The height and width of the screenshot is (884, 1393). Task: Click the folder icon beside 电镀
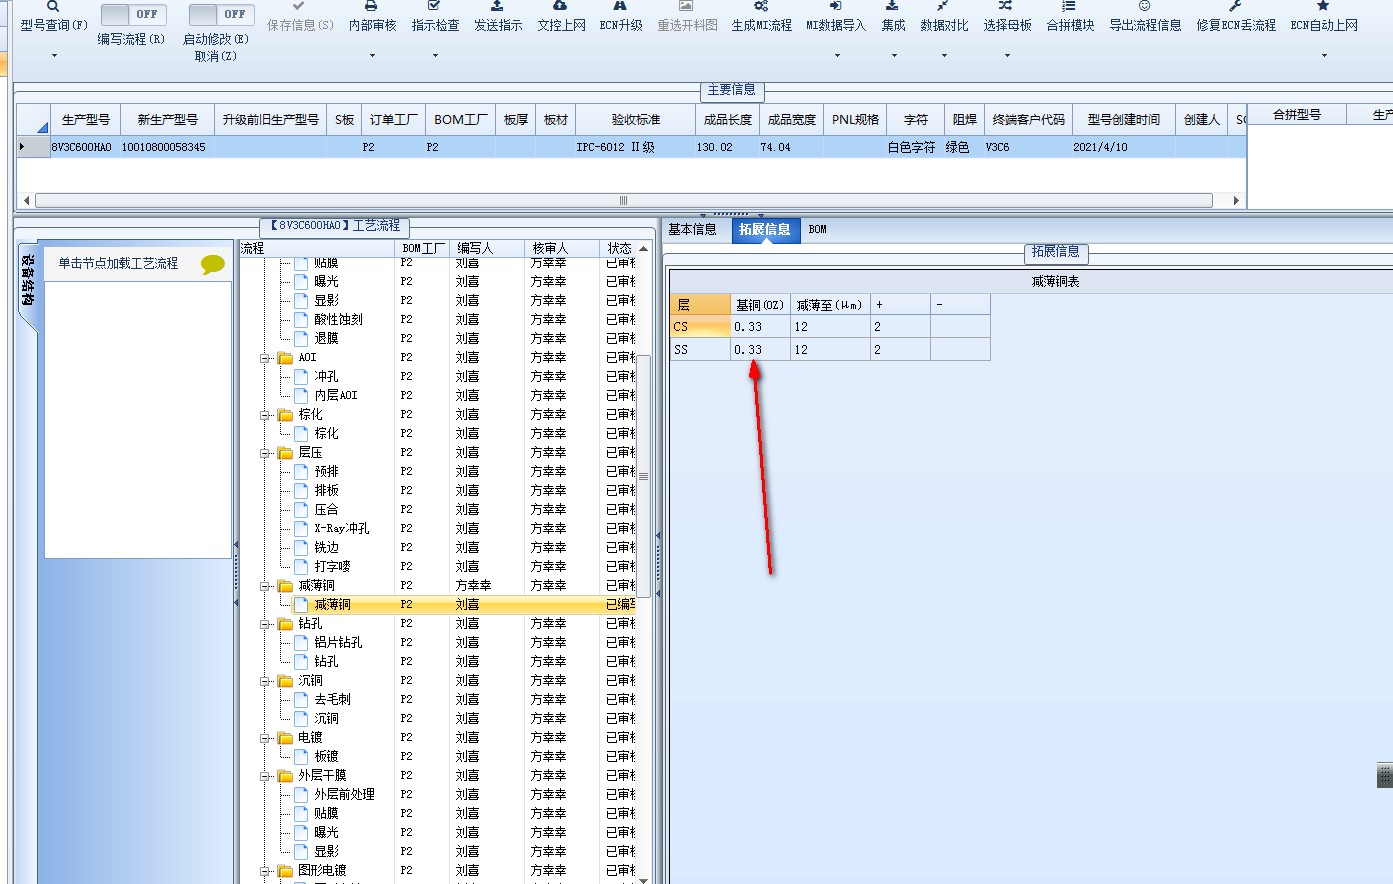[285, 737]
